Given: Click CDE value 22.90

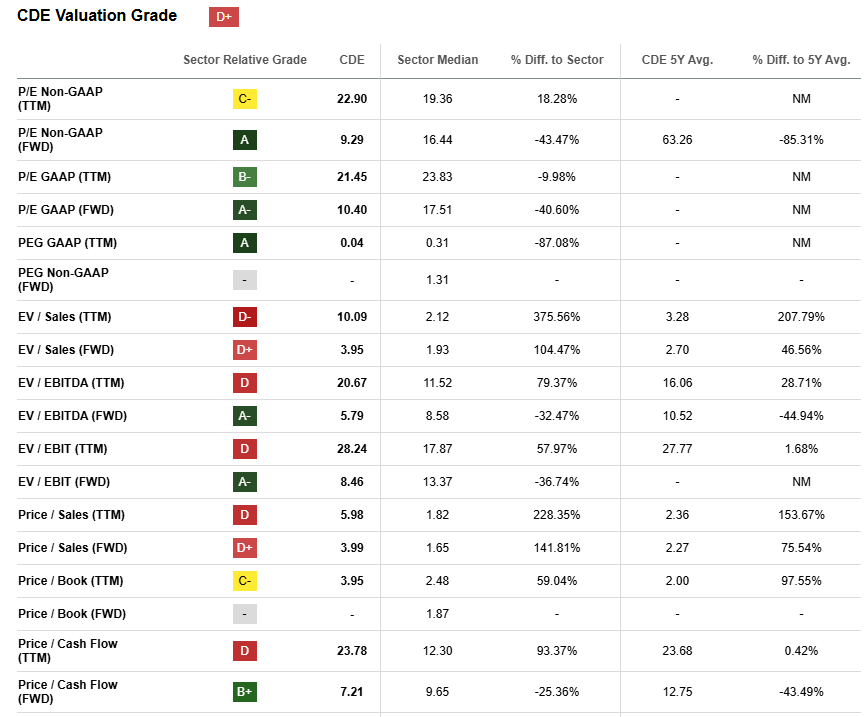Looking at the screenshot, I should (x=352, y=99).
